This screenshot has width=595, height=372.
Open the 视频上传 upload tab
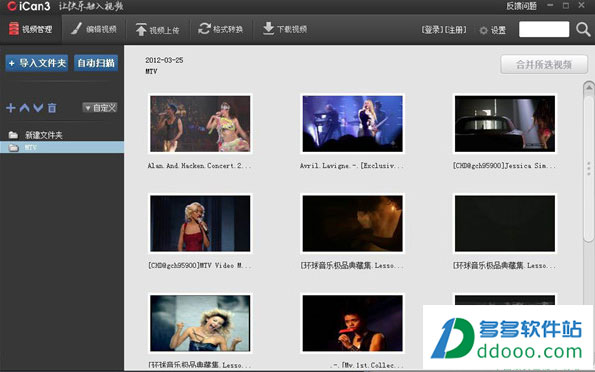157,30
